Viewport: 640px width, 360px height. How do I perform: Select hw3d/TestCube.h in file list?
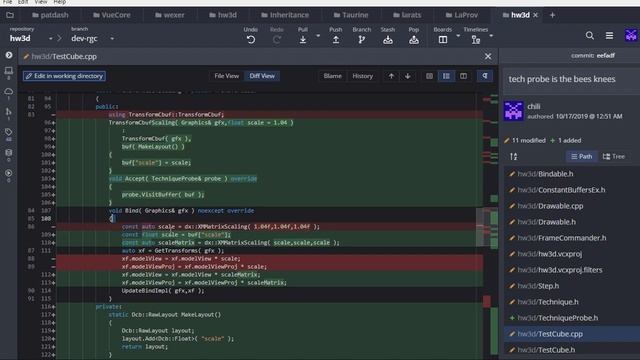click(571, 350)
